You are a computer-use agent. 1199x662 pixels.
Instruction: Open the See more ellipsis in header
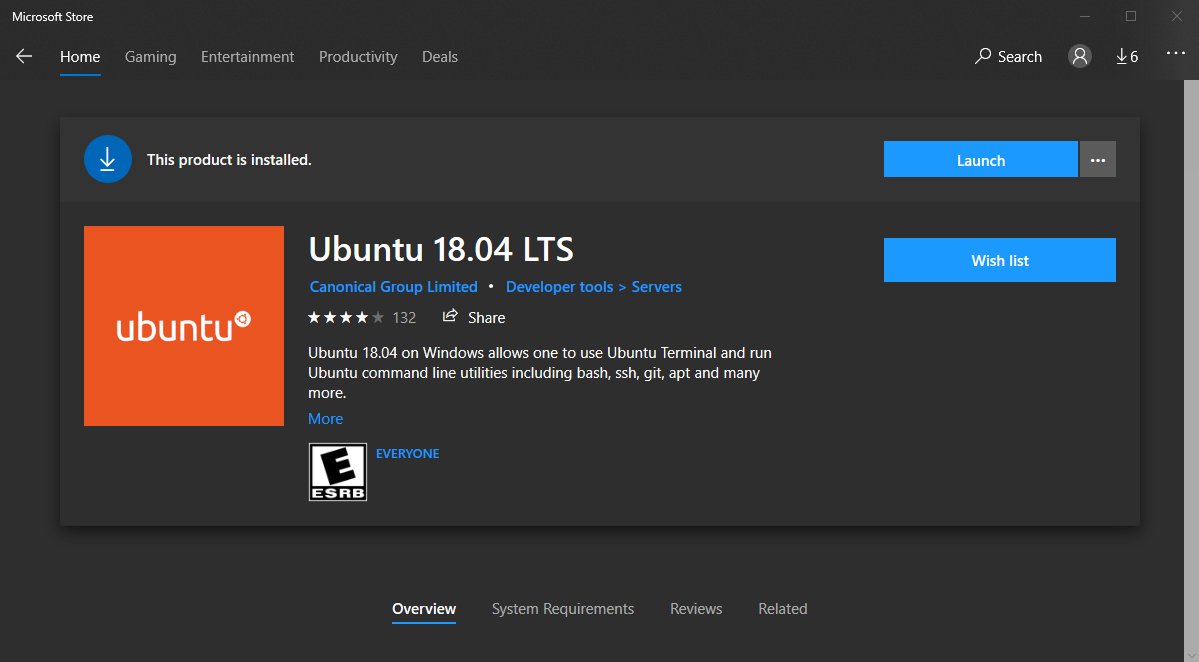coord(1175,54)
